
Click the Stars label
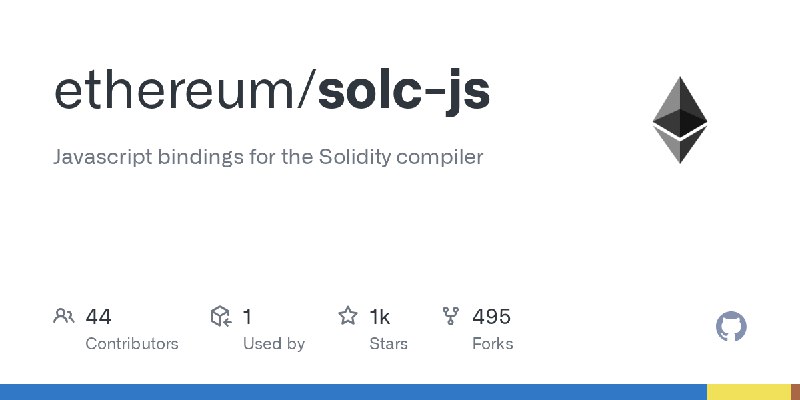(x=388, y=343)
